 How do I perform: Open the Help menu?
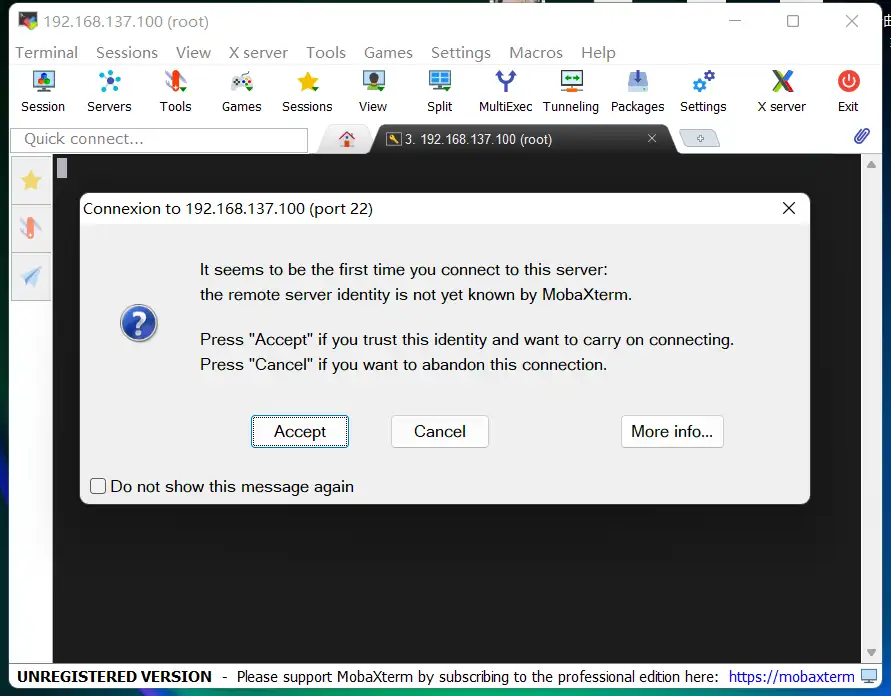pos(598,52)
